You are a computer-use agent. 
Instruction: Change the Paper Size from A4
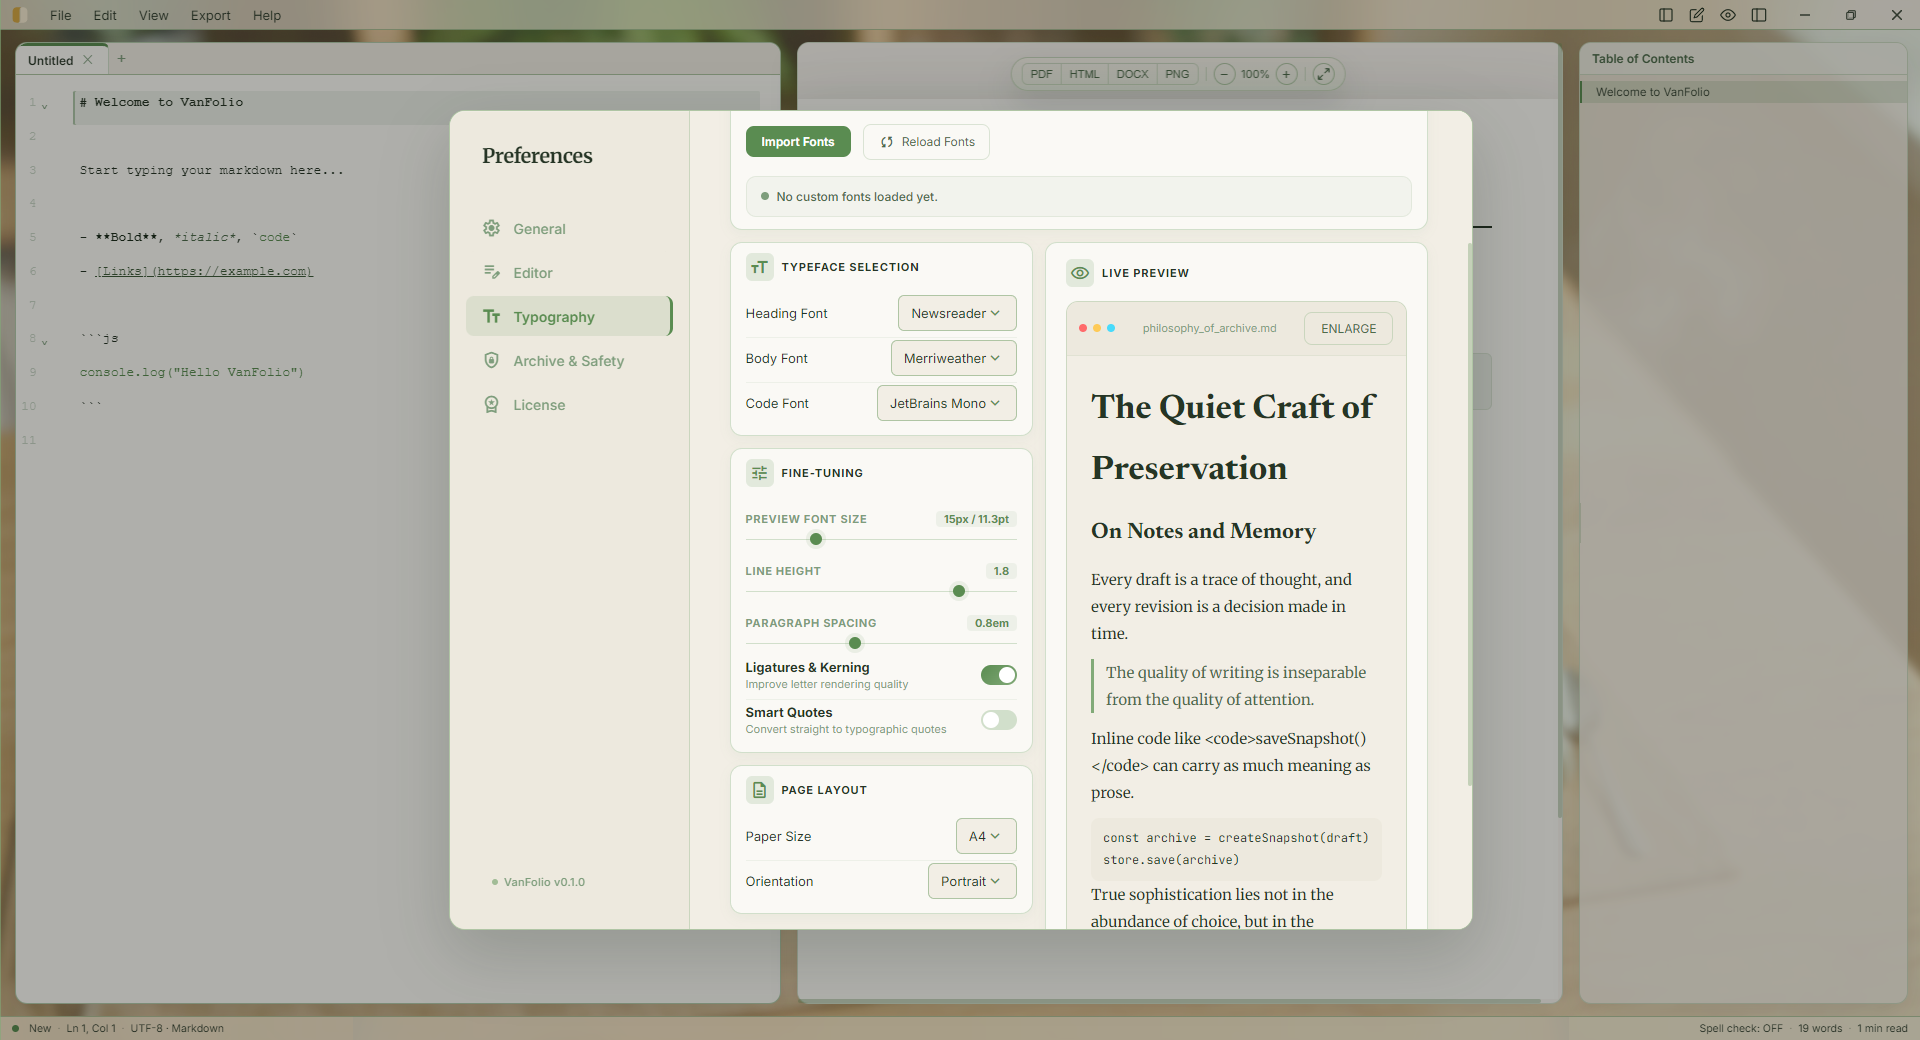click(x=984, y=836)
